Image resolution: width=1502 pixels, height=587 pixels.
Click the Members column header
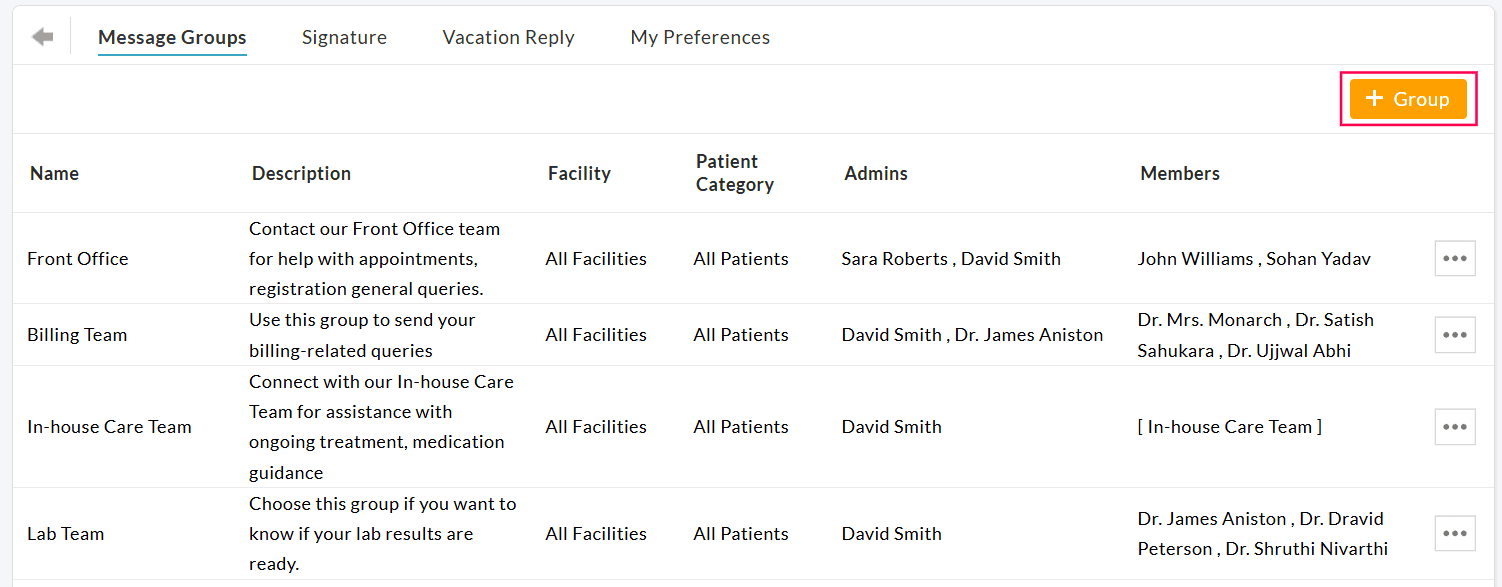point(1180,173)
